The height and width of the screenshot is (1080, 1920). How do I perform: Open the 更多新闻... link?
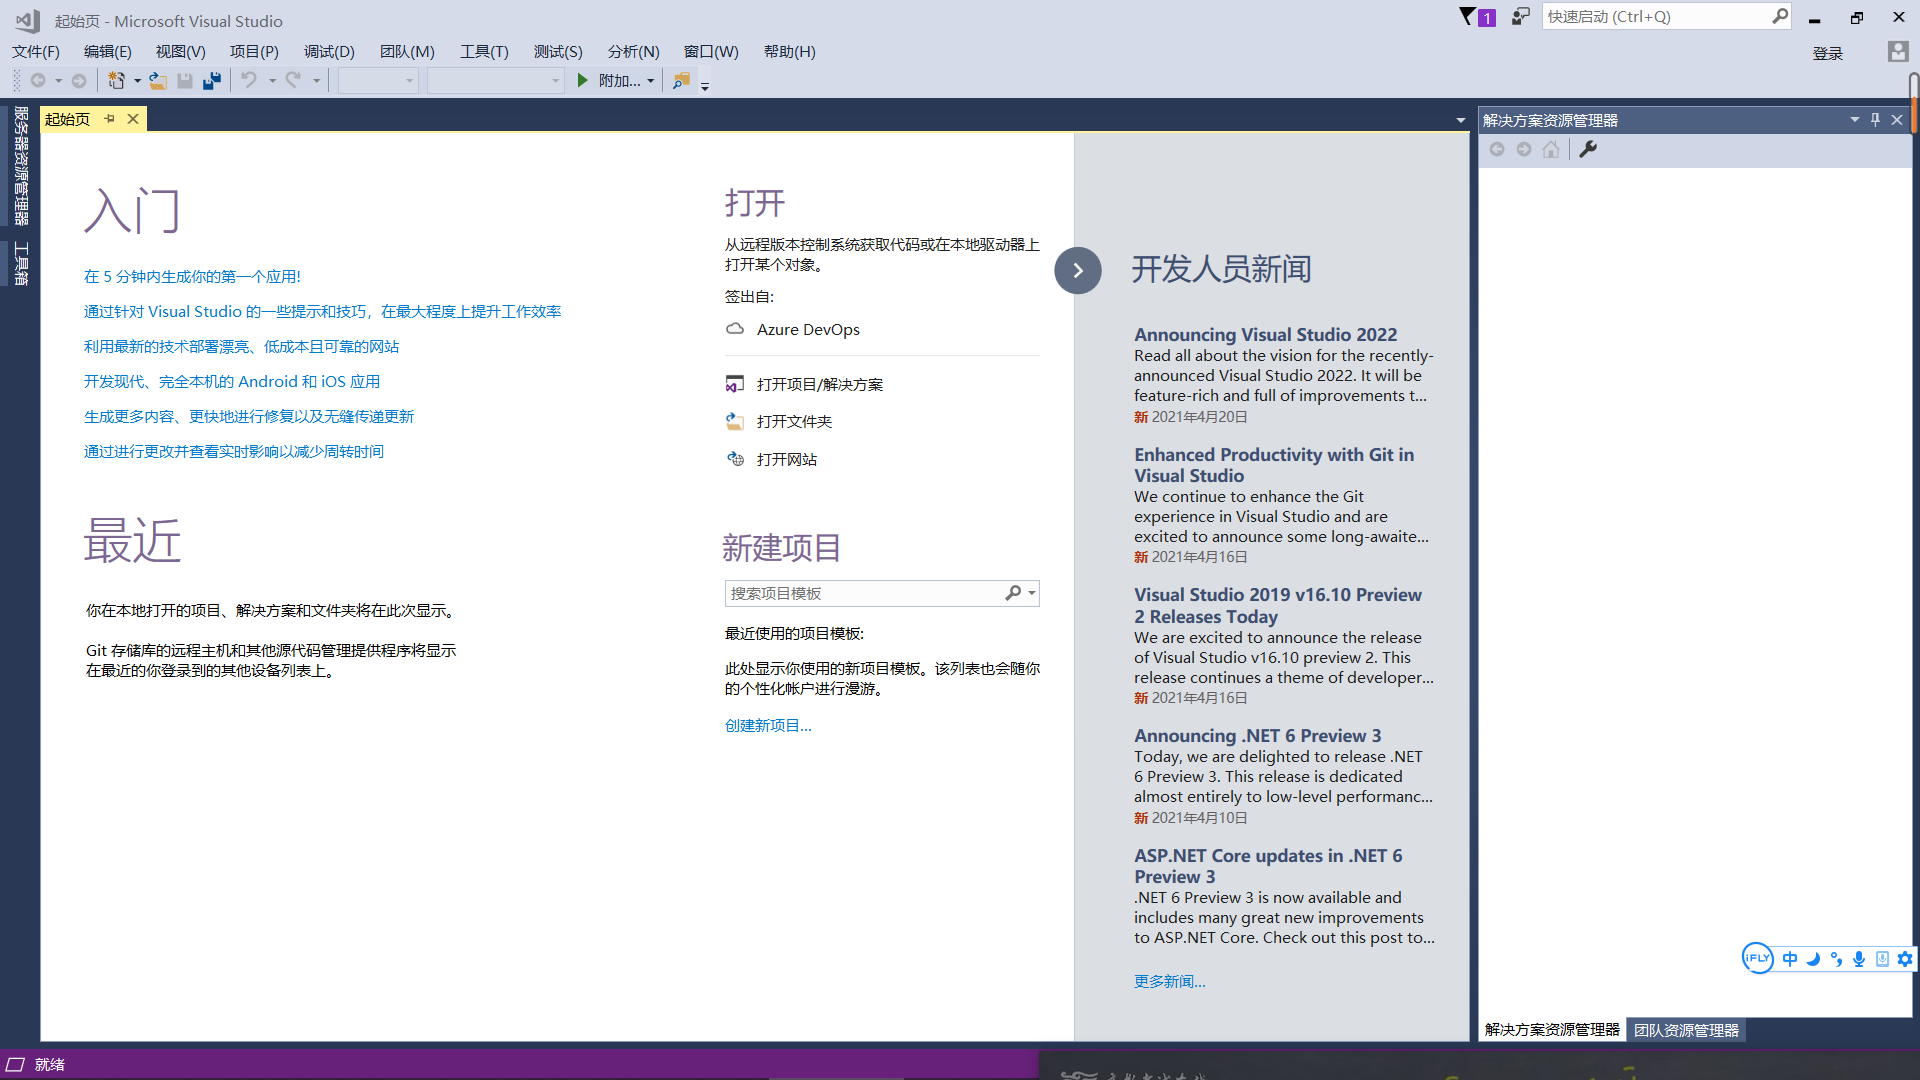click(1169, 982)
